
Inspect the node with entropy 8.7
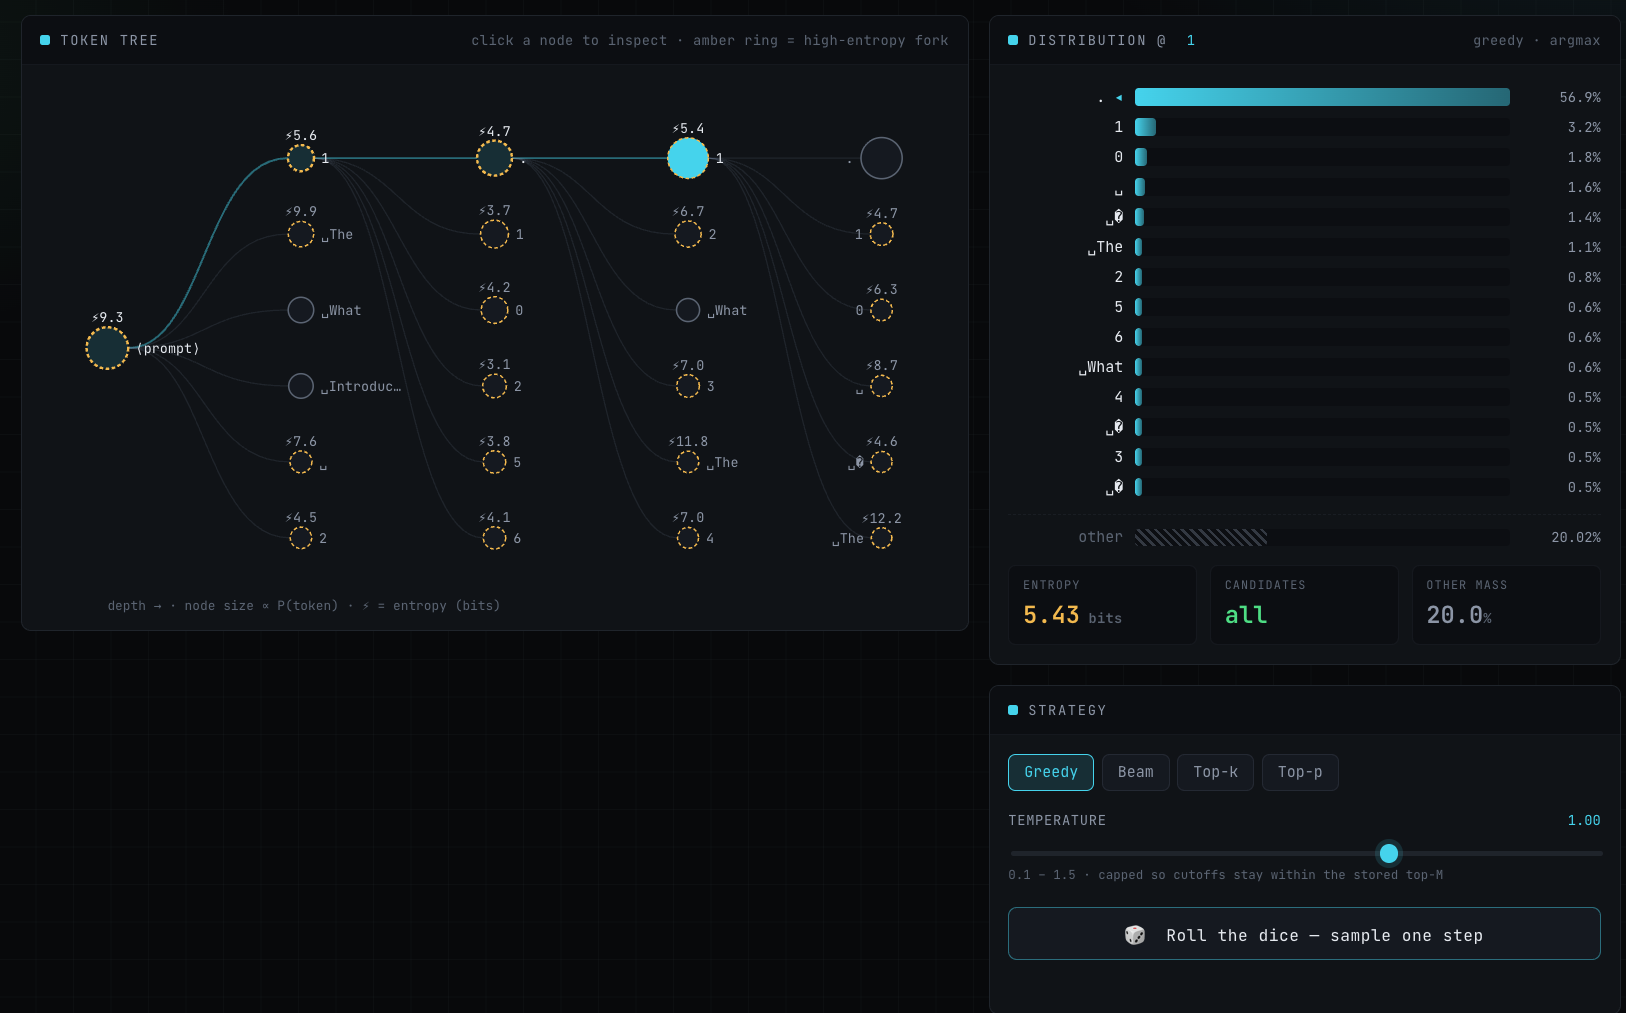881,386
